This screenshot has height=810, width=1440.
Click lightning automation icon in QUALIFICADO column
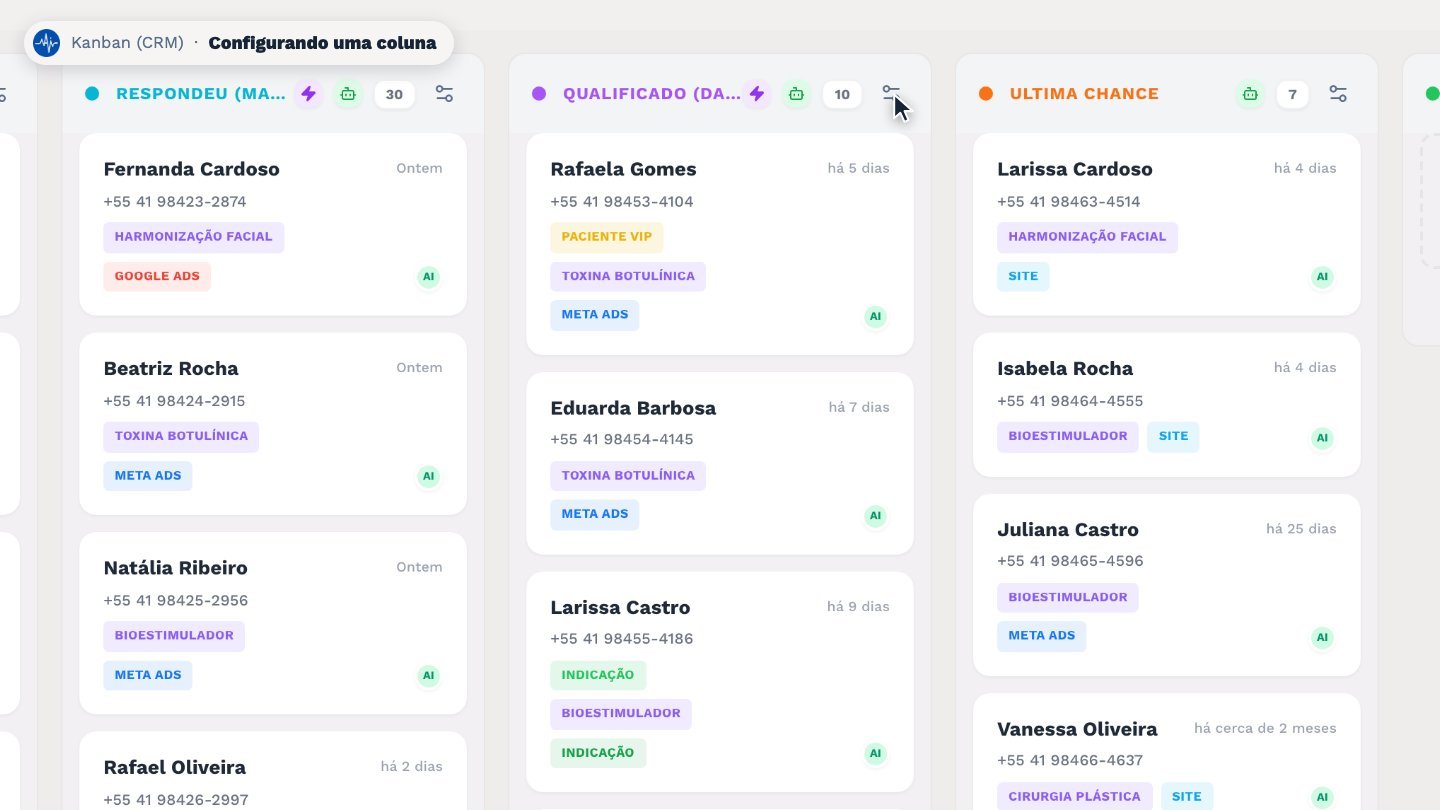[757, 94]
